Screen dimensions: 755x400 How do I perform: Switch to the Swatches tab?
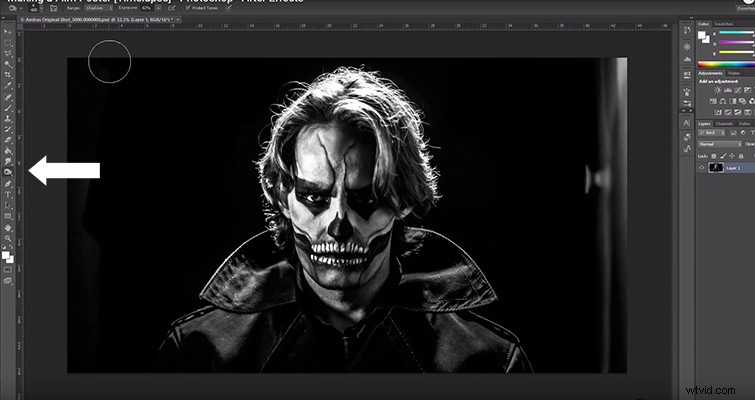[724, 24]
